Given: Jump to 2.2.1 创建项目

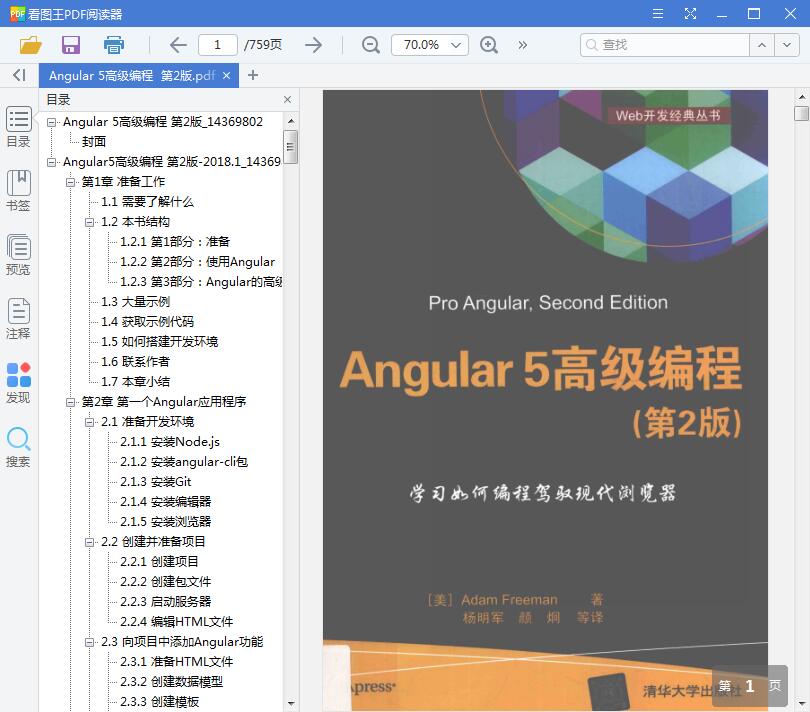Looking at the screenshot, I should 159,562.
